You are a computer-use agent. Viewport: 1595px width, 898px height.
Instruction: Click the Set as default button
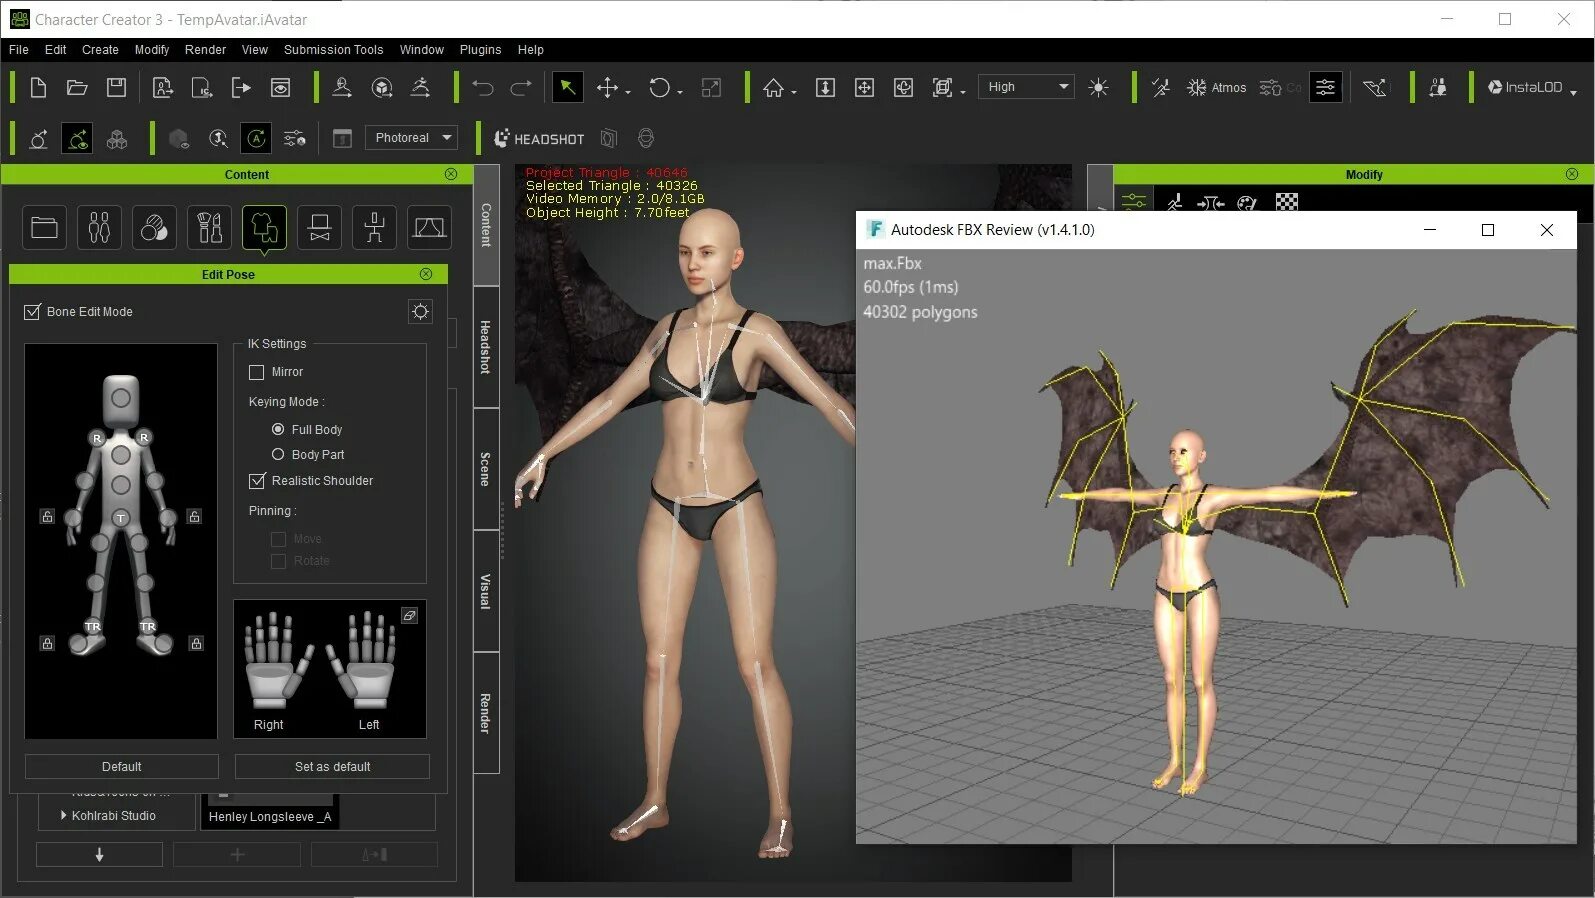coord(333,767)
